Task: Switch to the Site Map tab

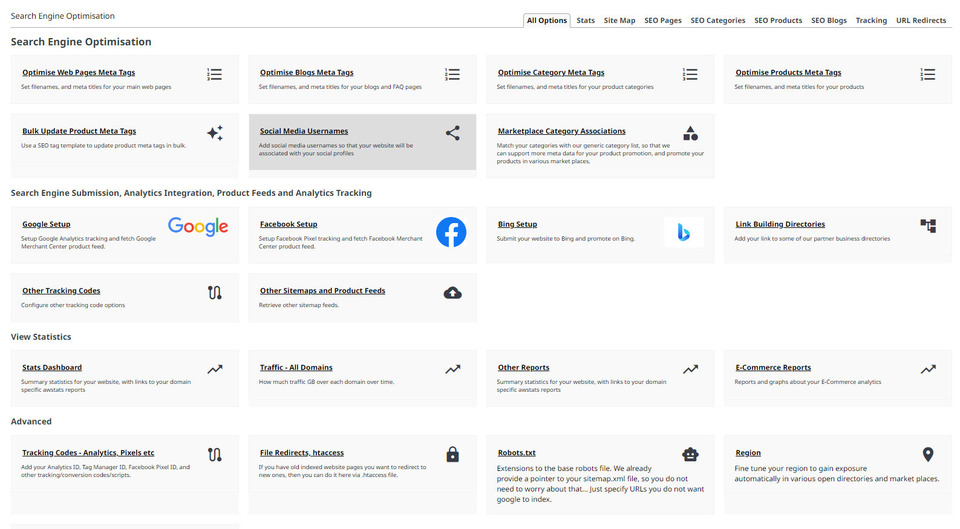Action: 619,20
